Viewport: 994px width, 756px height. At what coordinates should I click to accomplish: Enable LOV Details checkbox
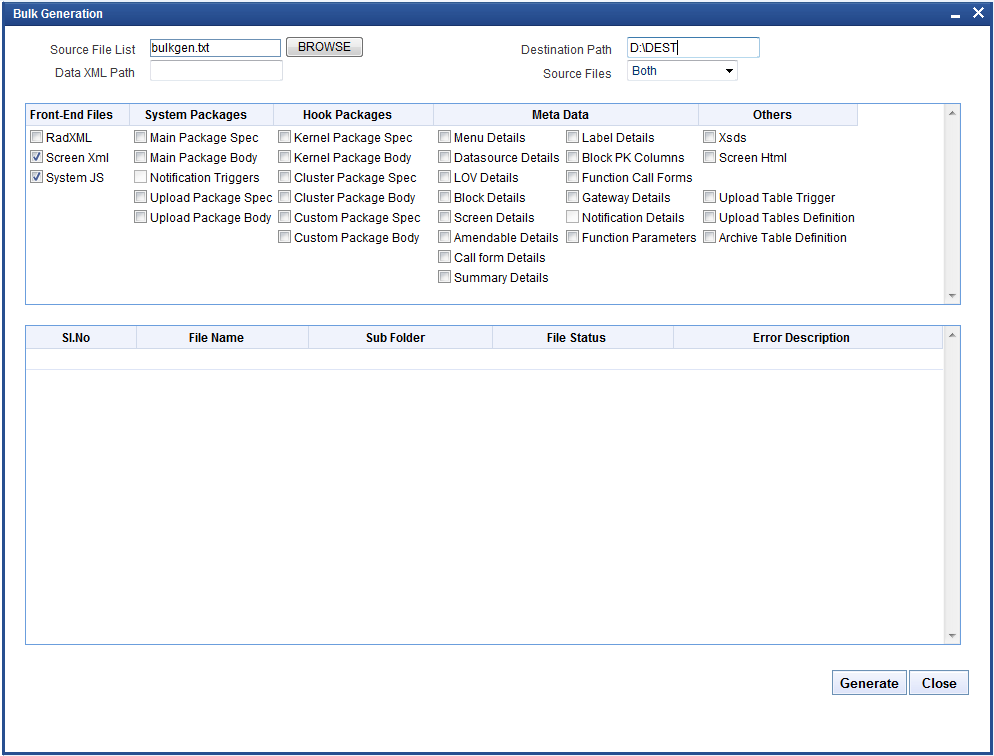pyautogui.click(x=444, y=177)
